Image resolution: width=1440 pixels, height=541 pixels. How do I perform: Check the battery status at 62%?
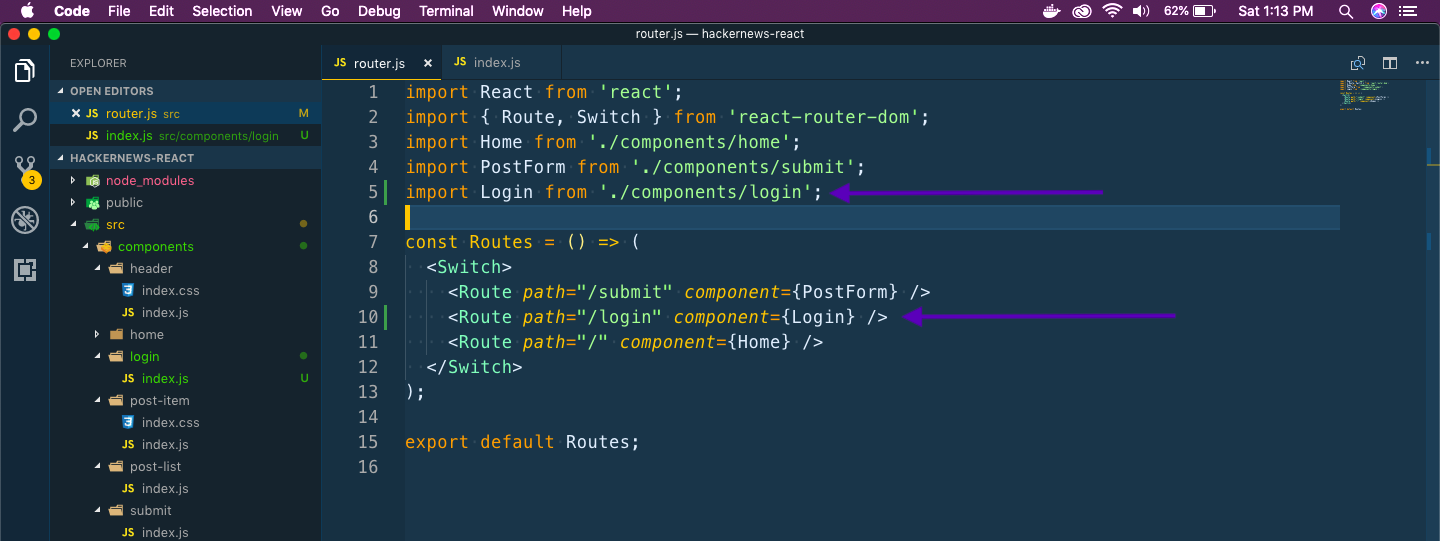(x=1189, y=11)
